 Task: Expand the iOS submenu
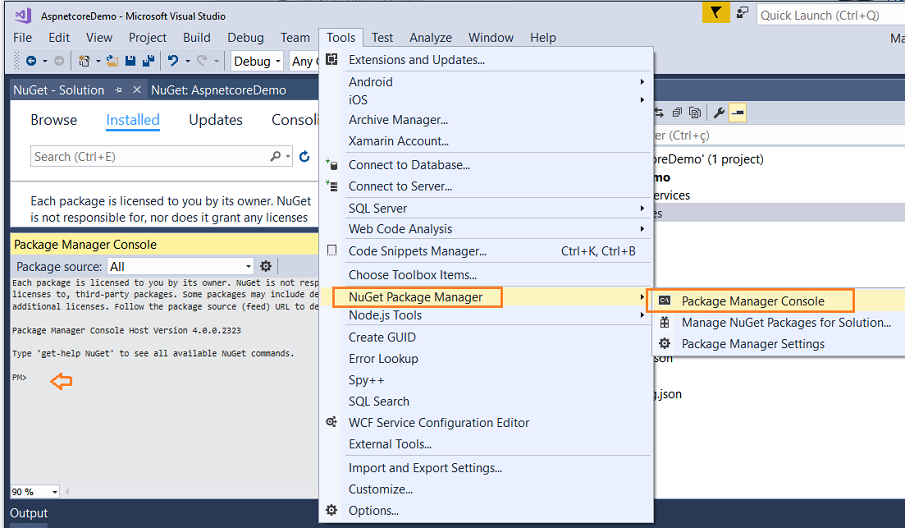coord(642,100)
